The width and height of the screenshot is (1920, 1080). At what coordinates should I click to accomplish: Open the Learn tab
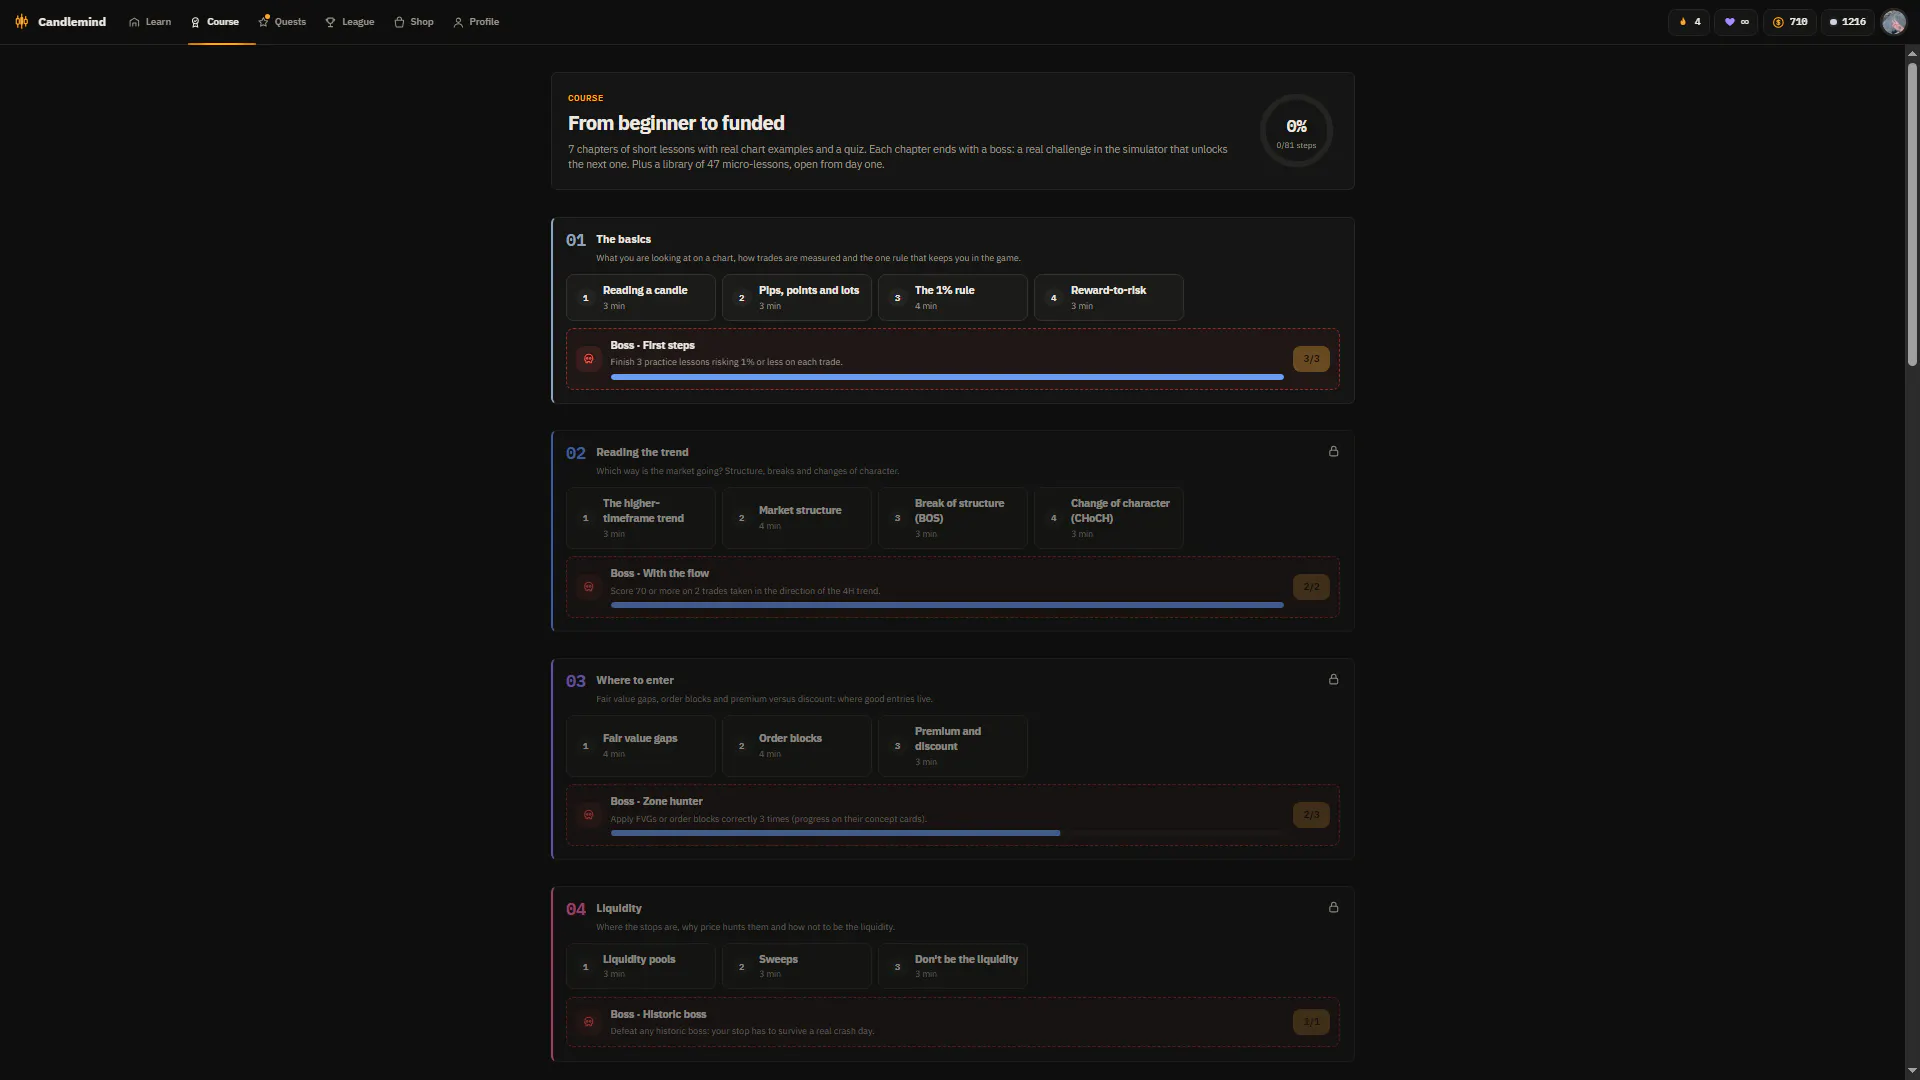tap(150, 21)
